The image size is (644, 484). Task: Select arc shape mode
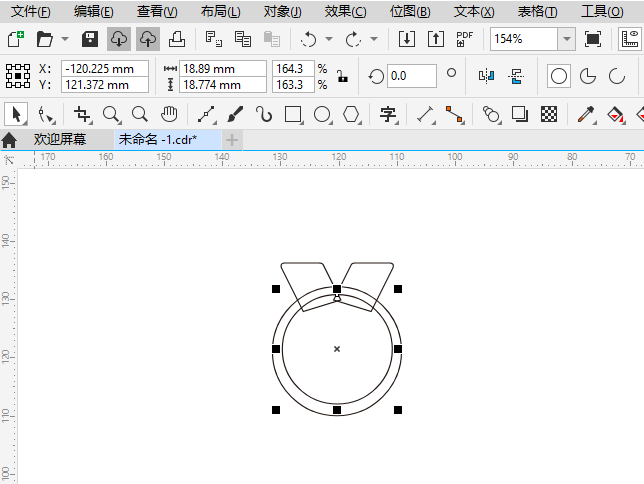pyautogui.click(x=616, y=76)
